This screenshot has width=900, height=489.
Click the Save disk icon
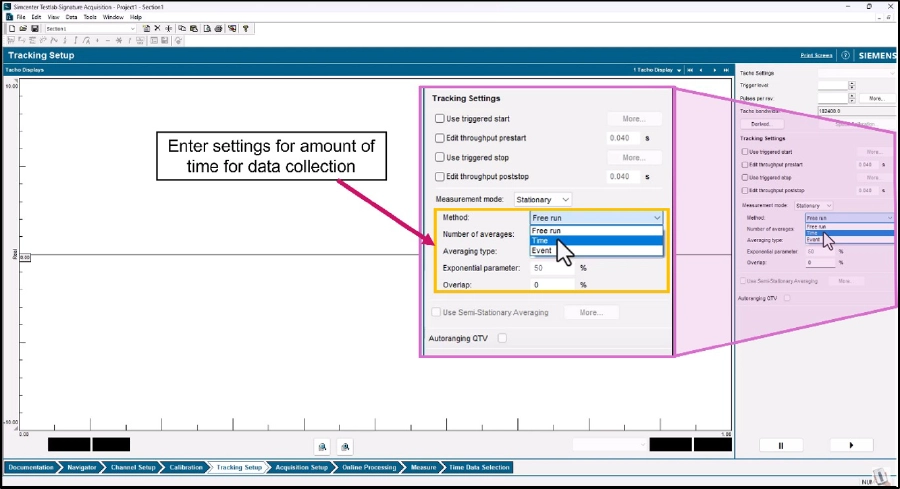tap(32, 29)
